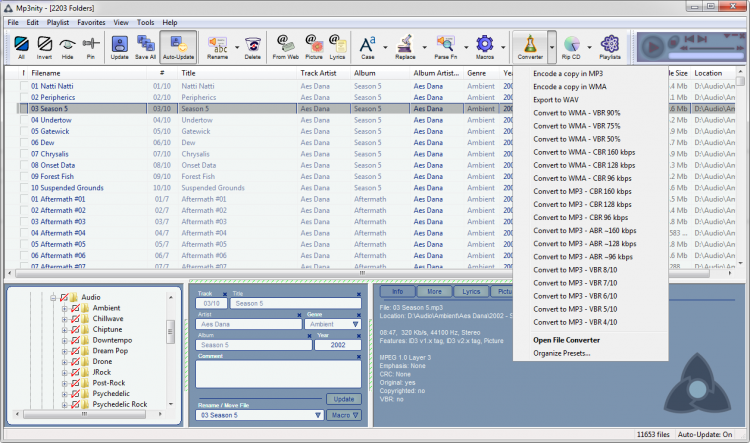Open the Favorites menu
Image resolution: width=750 pixels, height=443 pixels.
[91, 22]
